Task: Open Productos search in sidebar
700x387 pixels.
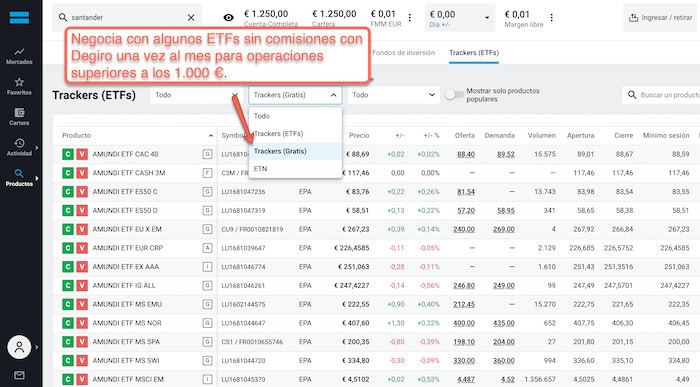Action: click(x=19, y=177)
